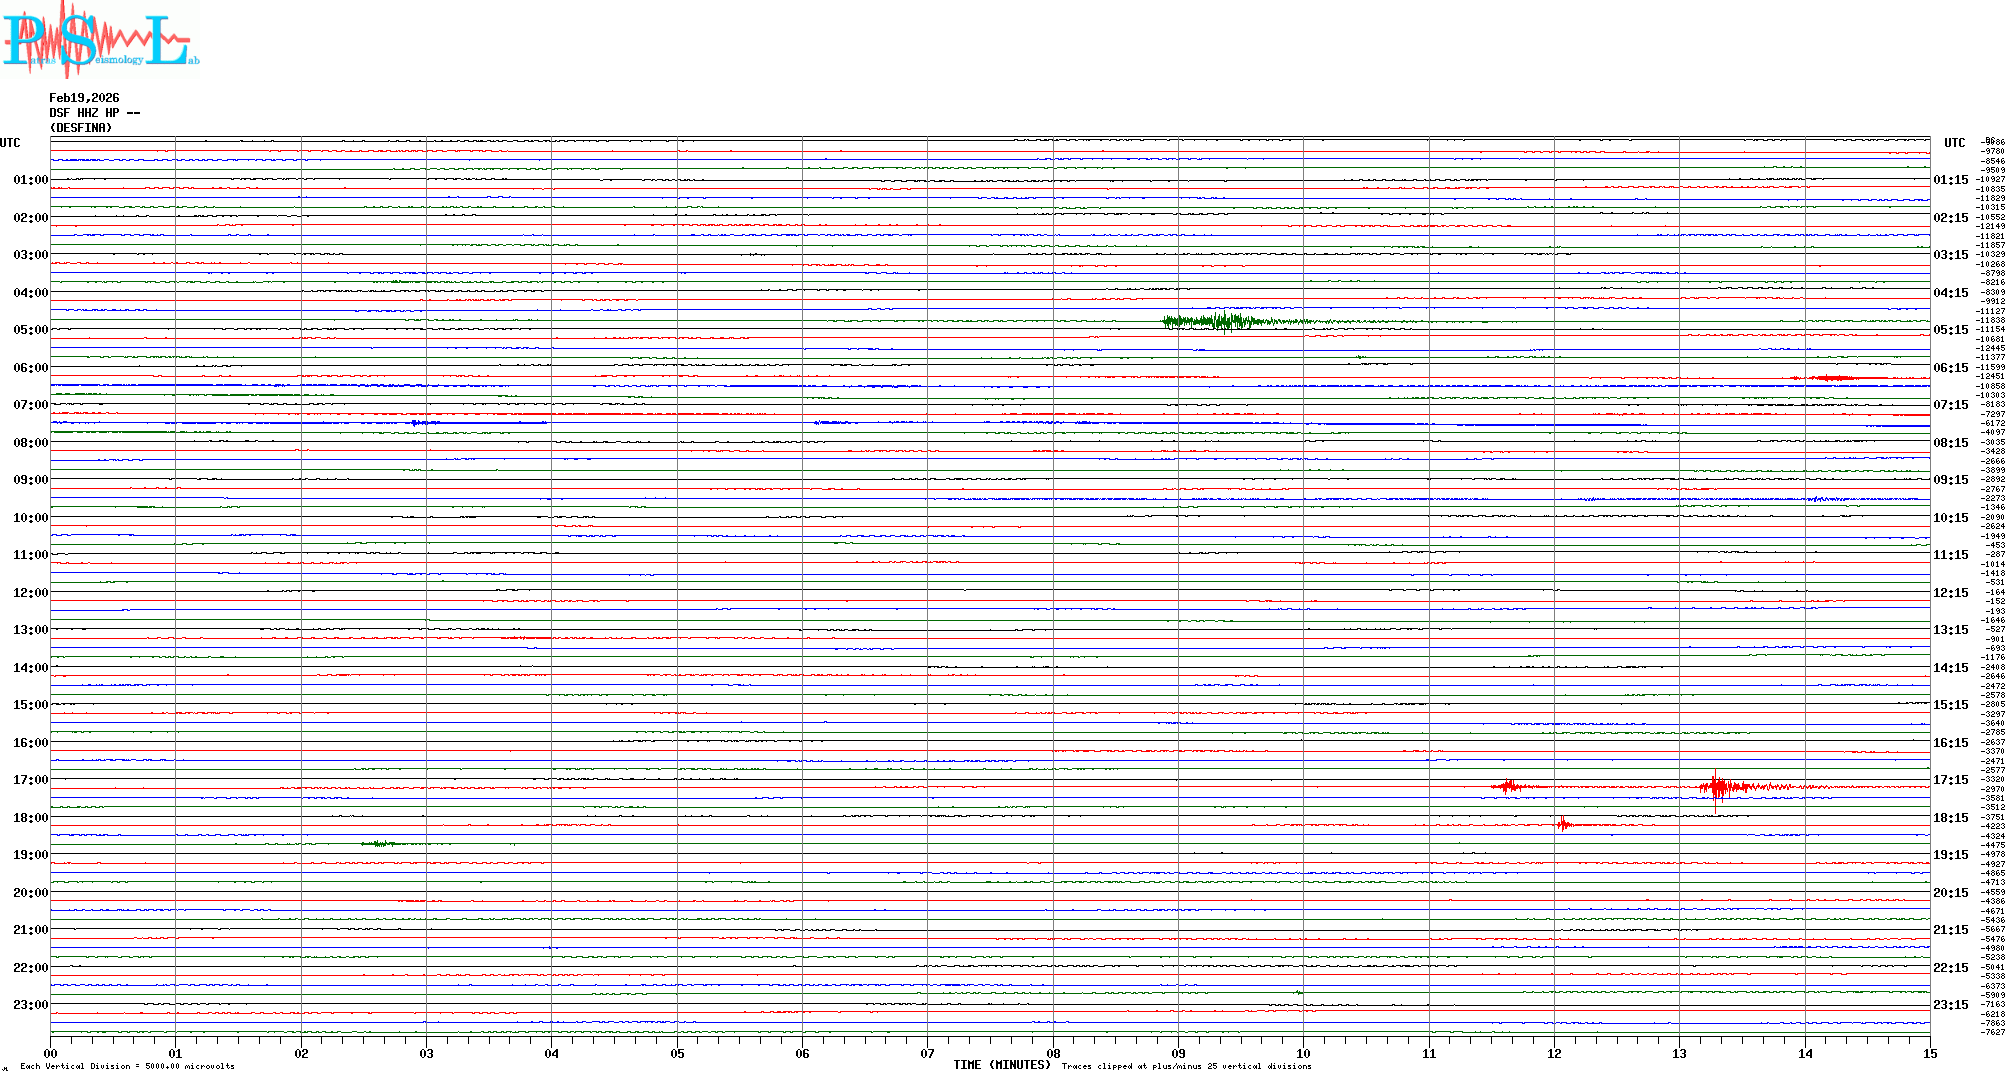The height and width of the screenshot is (1080, 2010).
Task: Click the minute 15 tick label at bottom
Action: coord(1929,1053)
